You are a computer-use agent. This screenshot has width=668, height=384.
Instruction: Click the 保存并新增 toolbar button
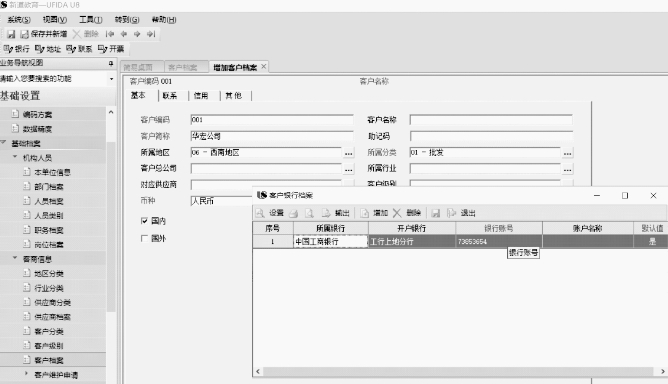(44, 34)
